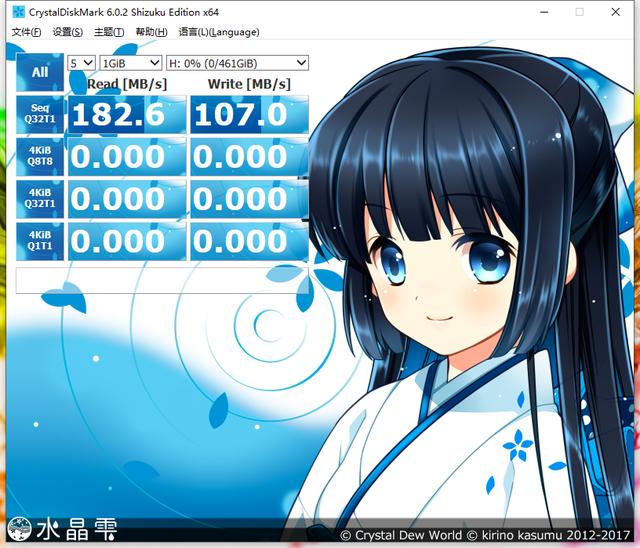Viewport: 640px width, 548px height.
Task: Open the 设置(S) menu
Action: (68, 32)
